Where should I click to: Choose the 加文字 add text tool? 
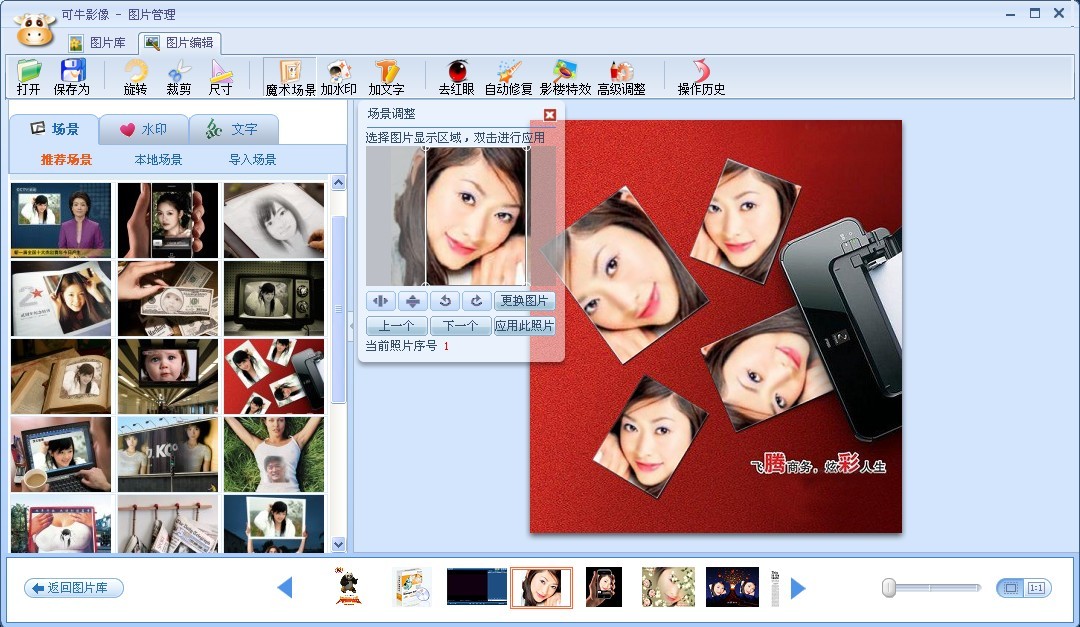pos(386,77)
